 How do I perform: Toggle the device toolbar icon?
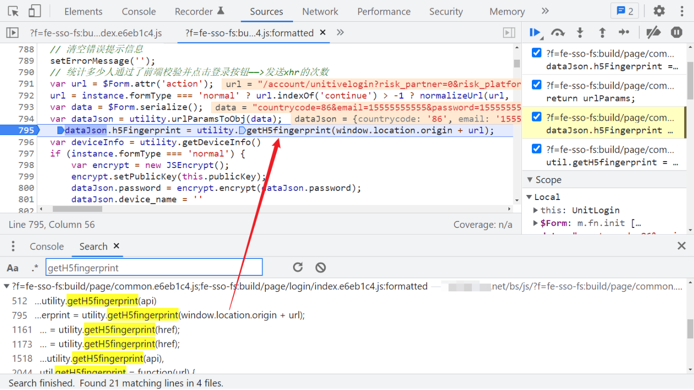click(x=35, y=11)
